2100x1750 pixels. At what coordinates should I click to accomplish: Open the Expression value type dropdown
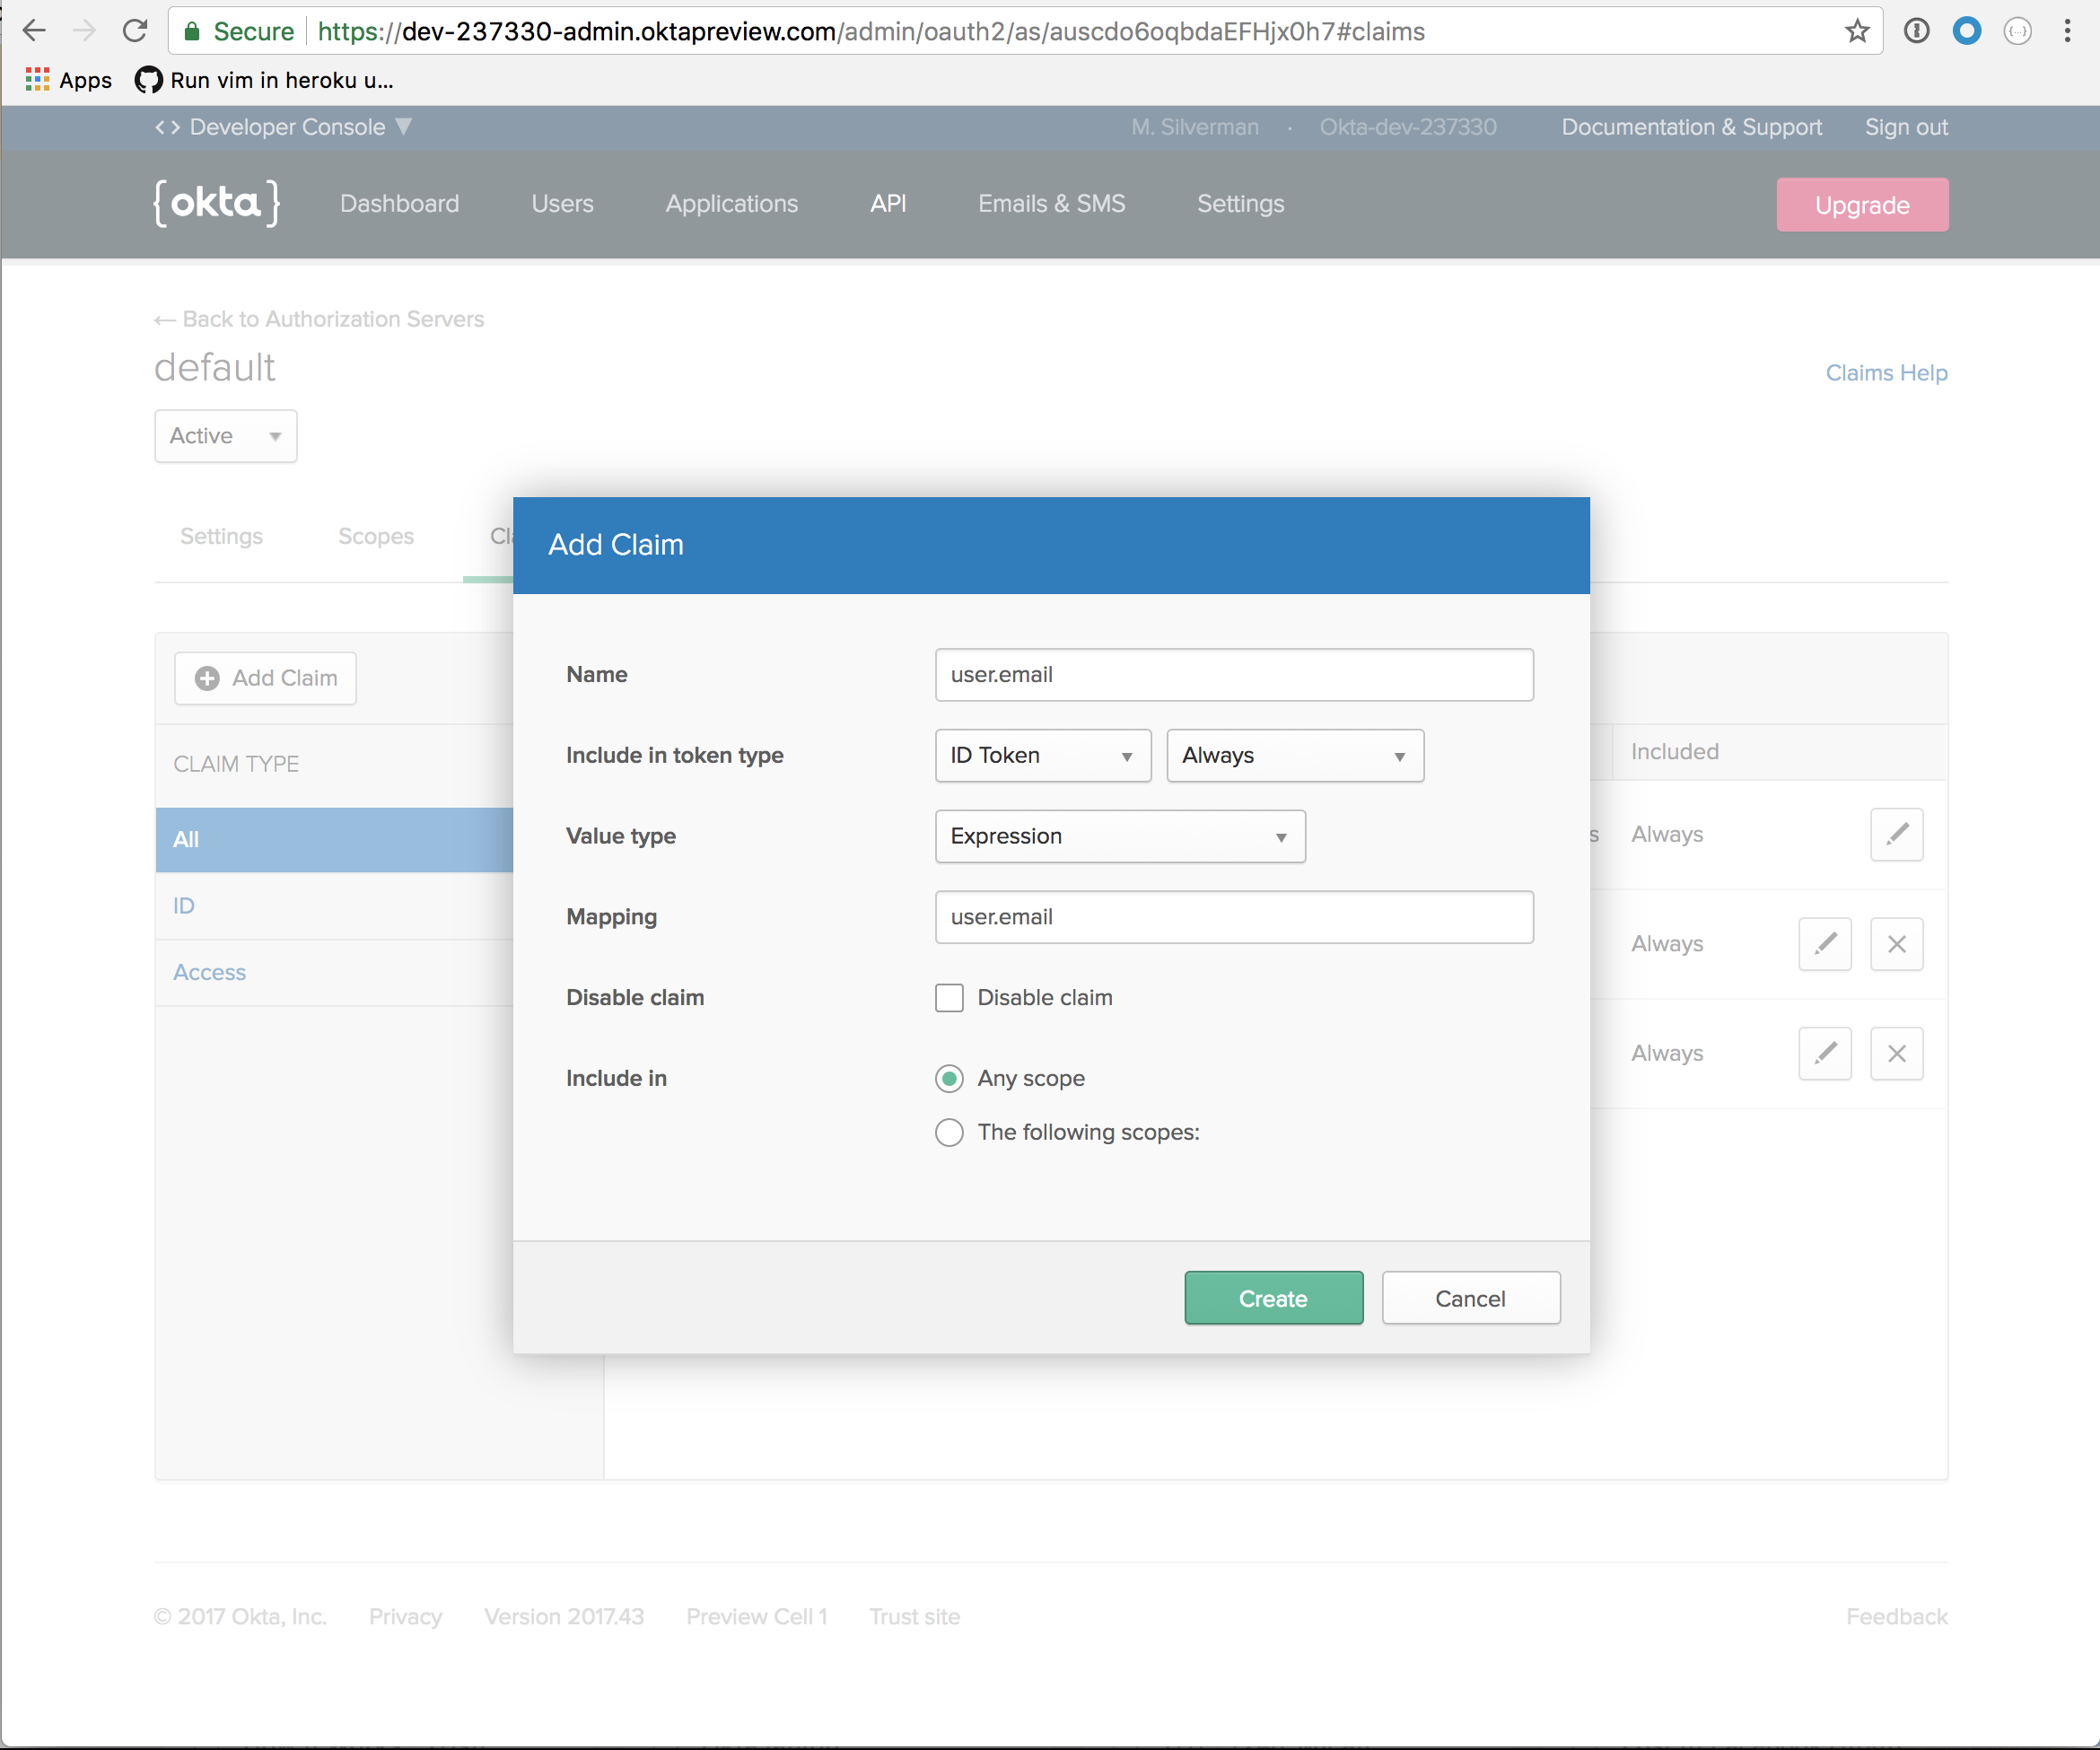pyautogui.click(x=1119, y=837)
